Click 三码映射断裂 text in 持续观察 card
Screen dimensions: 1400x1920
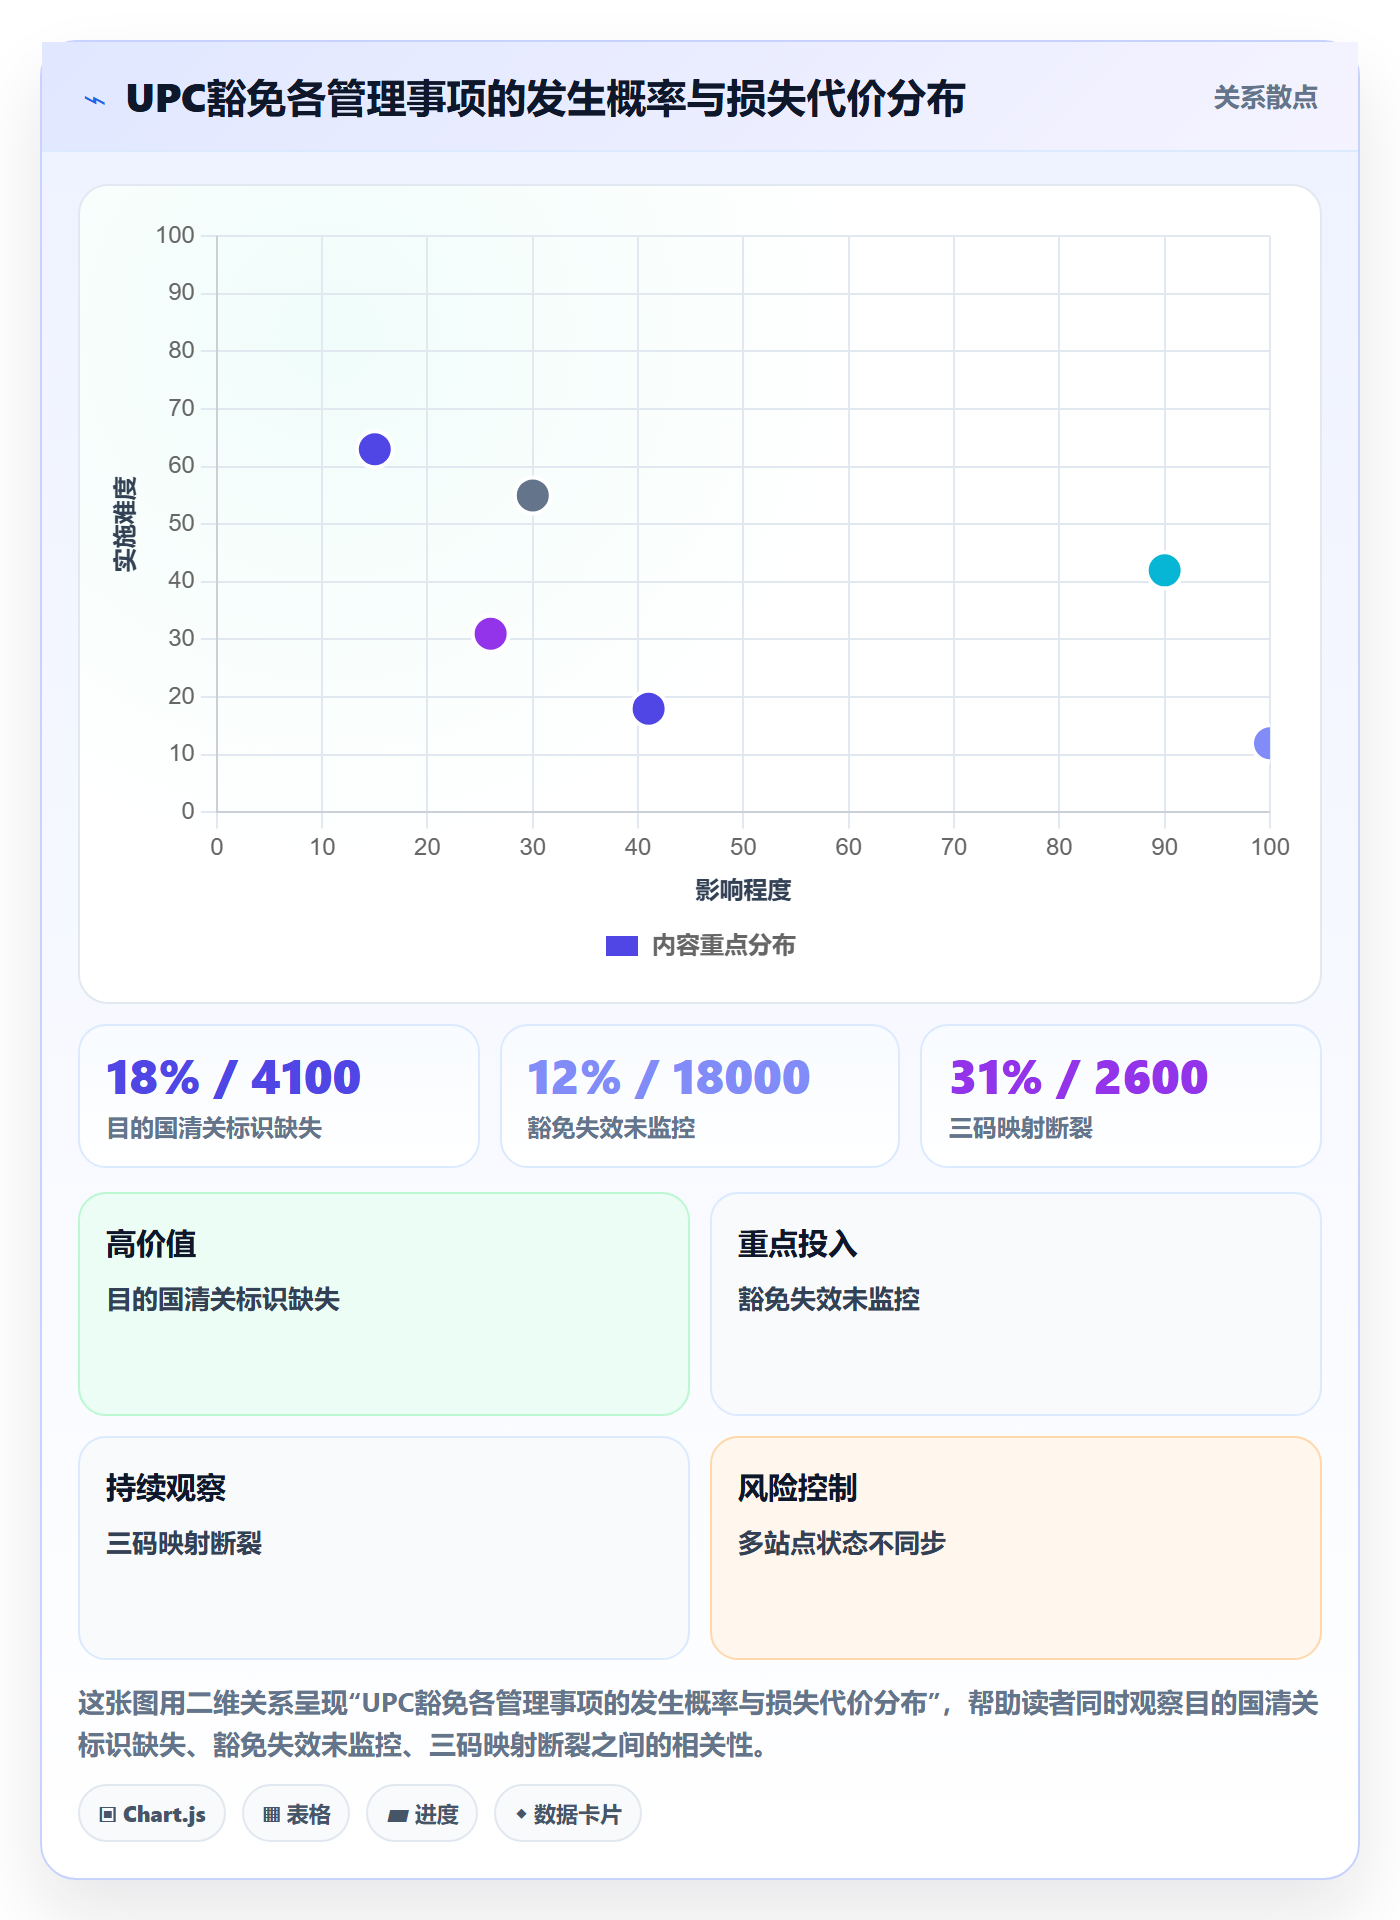click(184, 1543)
